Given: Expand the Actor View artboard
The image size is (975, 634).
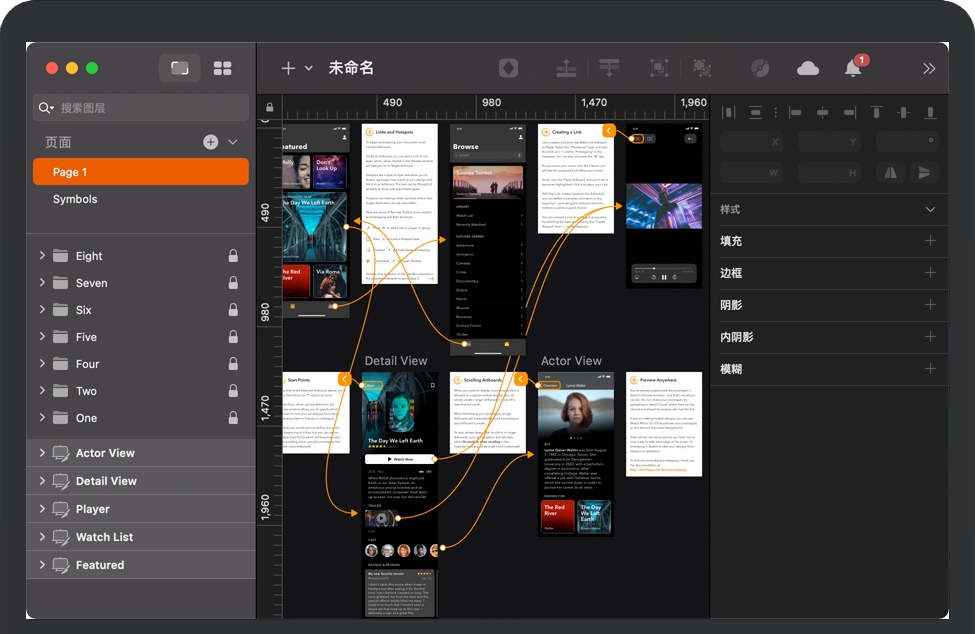Looking at the screenshot, I should point(42,453).
